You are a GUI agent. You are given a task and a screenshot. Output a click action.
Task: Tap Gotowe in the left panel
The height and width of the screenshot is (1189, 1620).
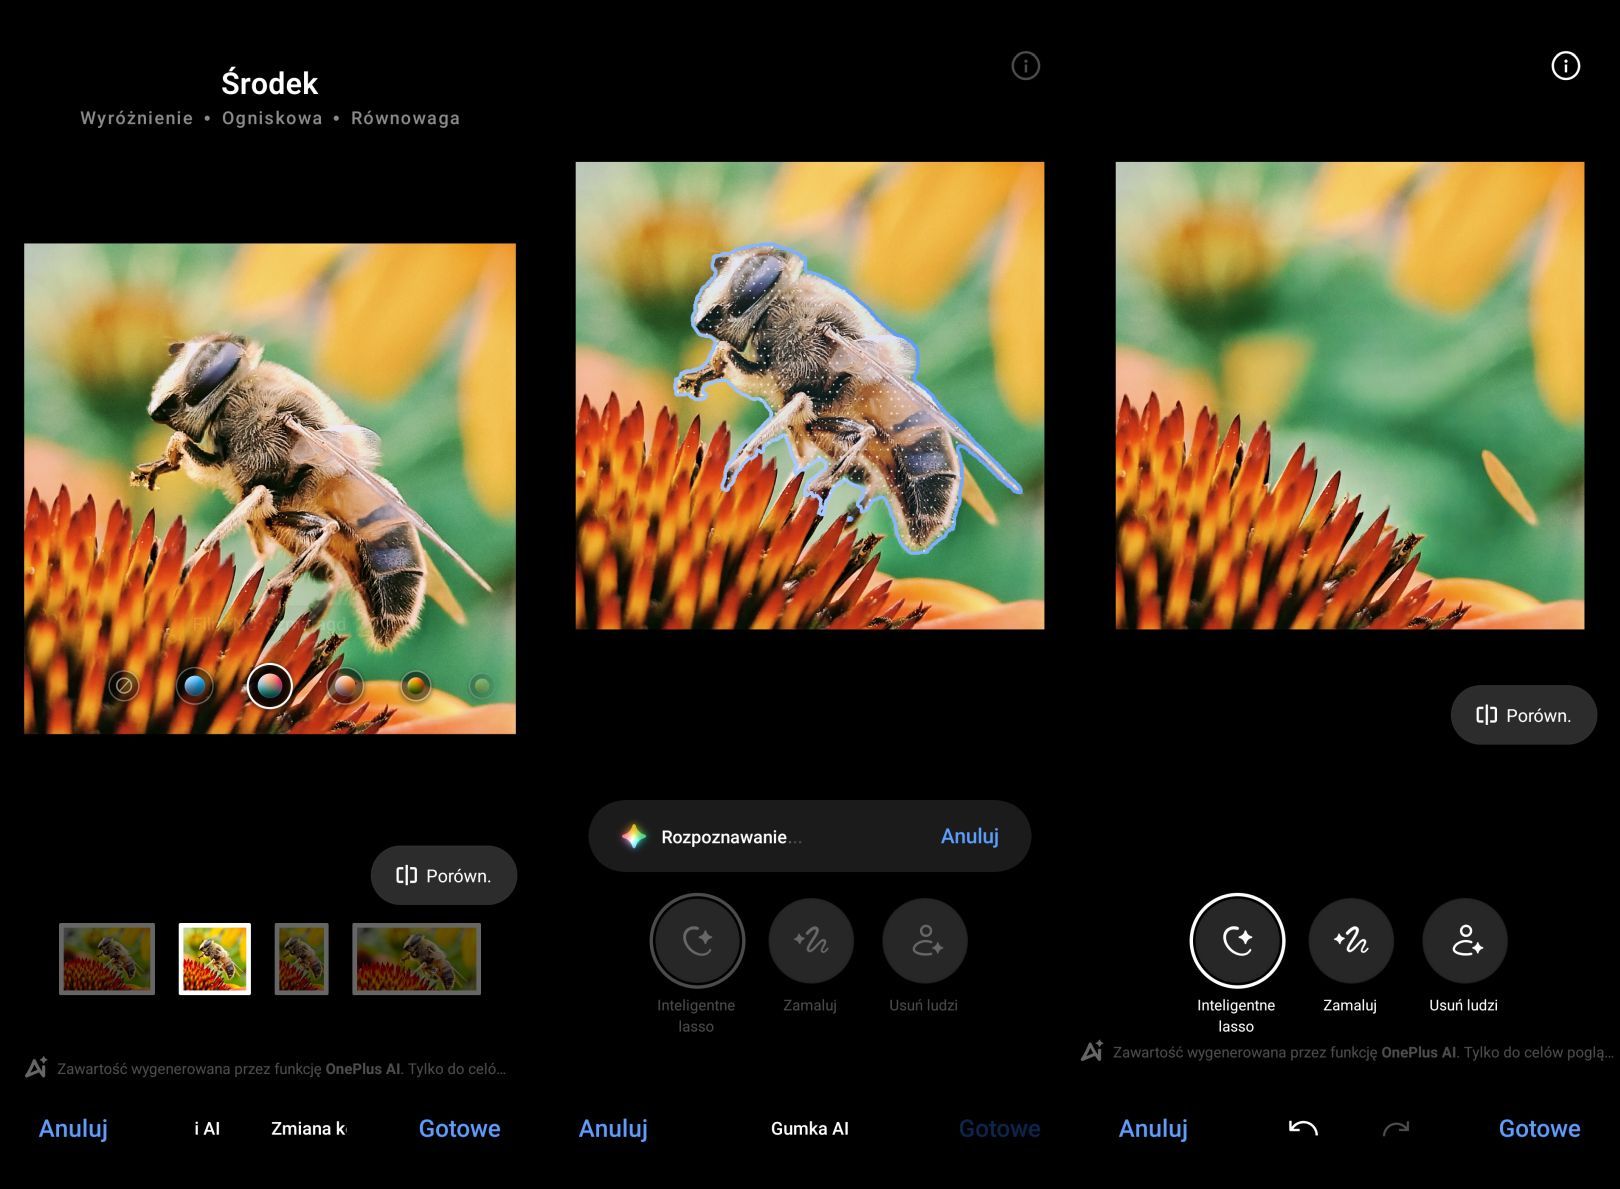point(460,1128)
